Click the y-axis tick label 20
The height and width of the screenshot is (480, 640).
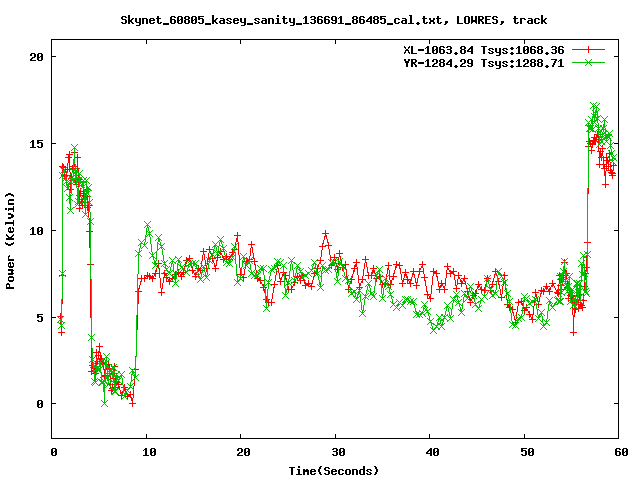click(36, 57)
